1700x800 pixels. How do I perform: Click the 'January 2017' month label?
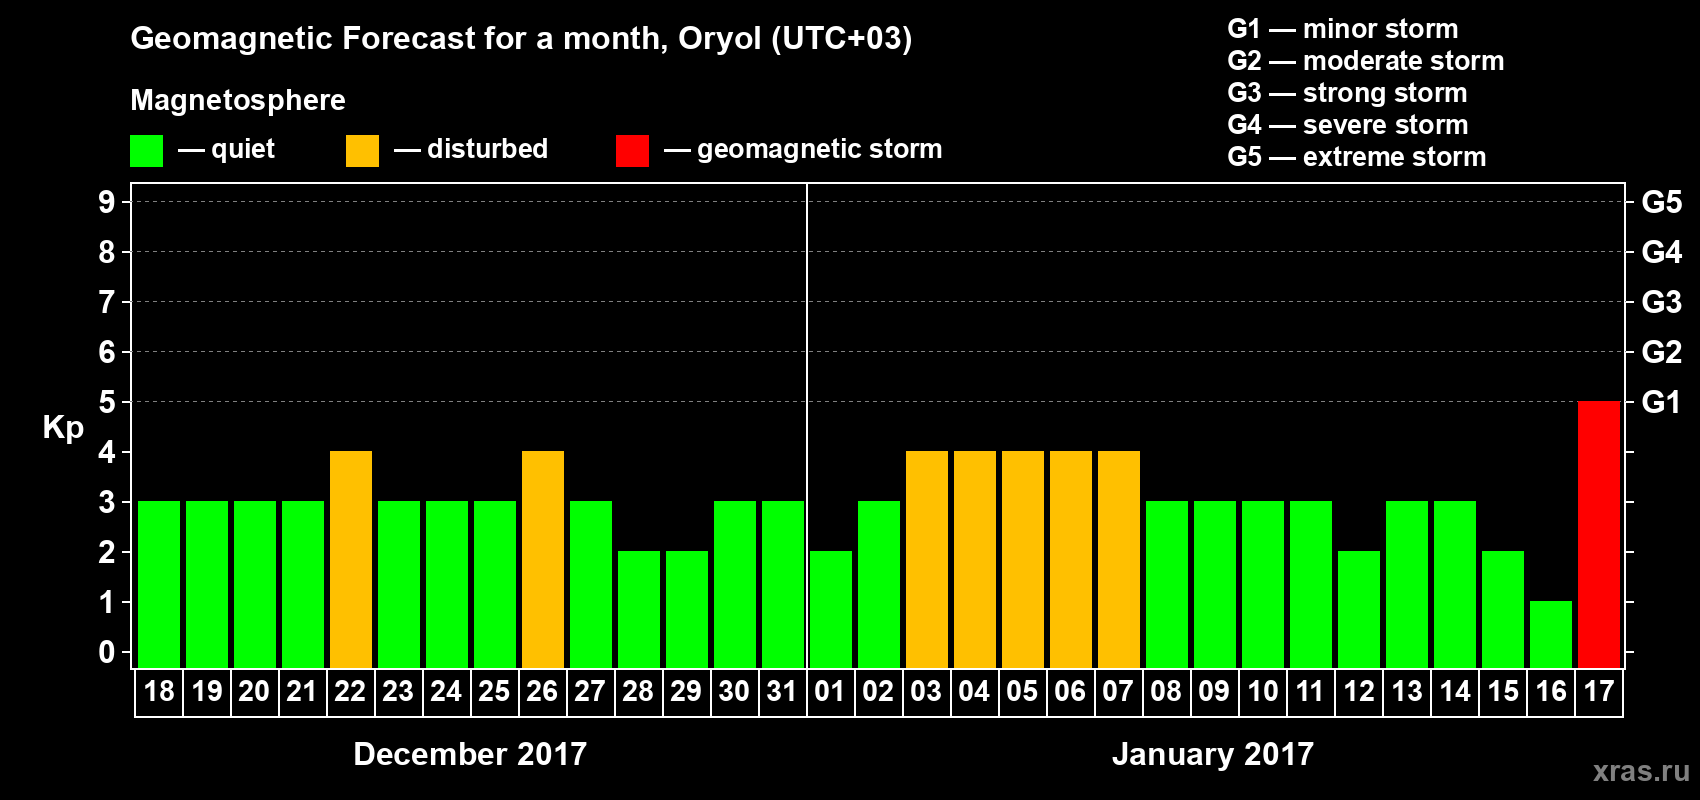(x=1213, y=754)
